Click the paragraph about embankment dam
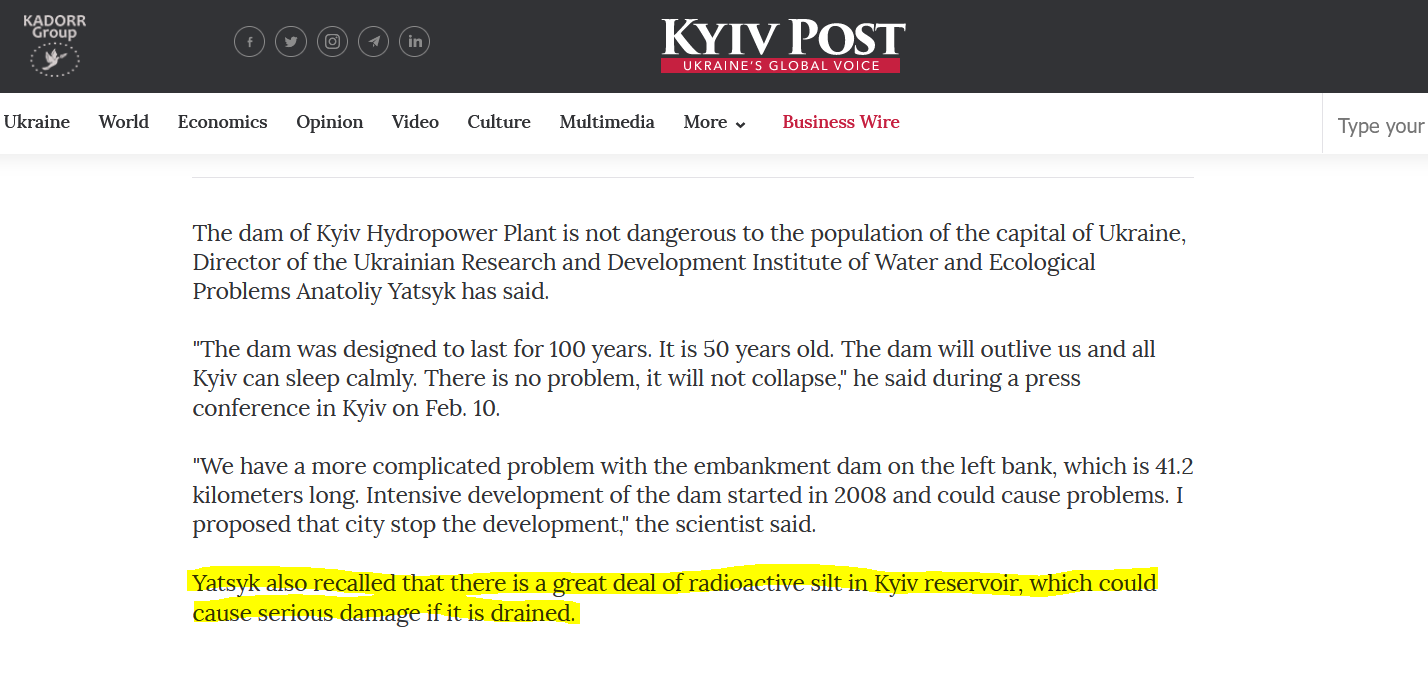The image size is (1428, 683). point(693,495)
